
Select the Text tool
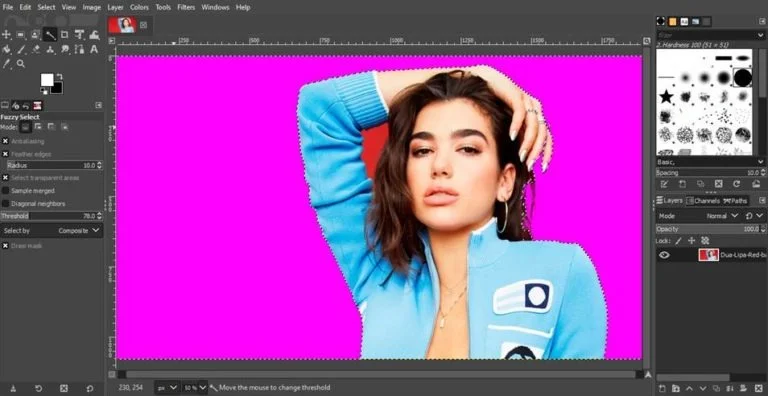pos(94,50)
